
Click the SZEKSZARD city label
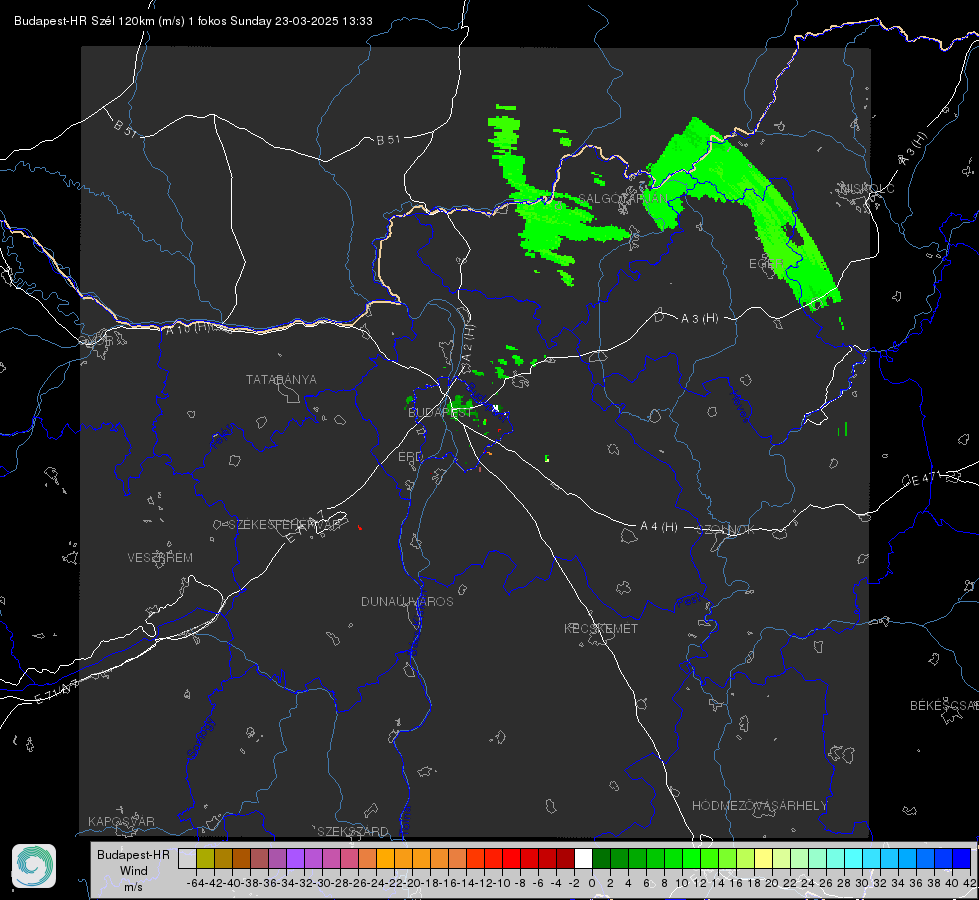(x=353, y=831)
